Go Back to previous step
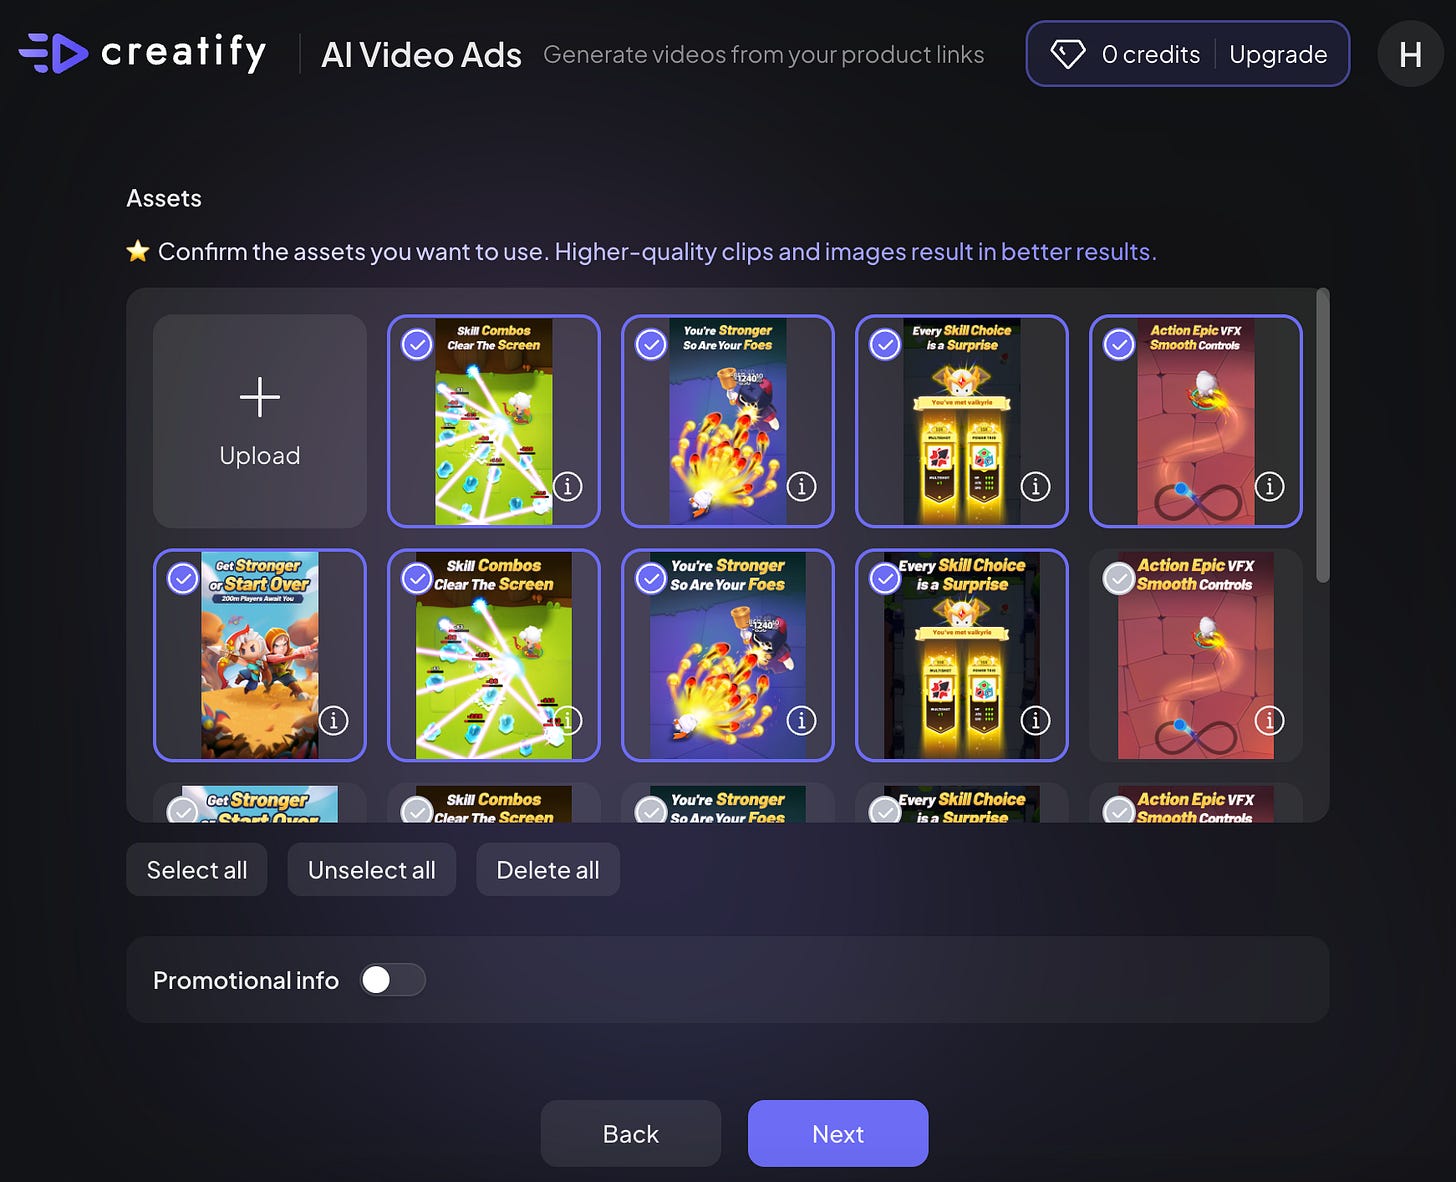 (631, 1134)
